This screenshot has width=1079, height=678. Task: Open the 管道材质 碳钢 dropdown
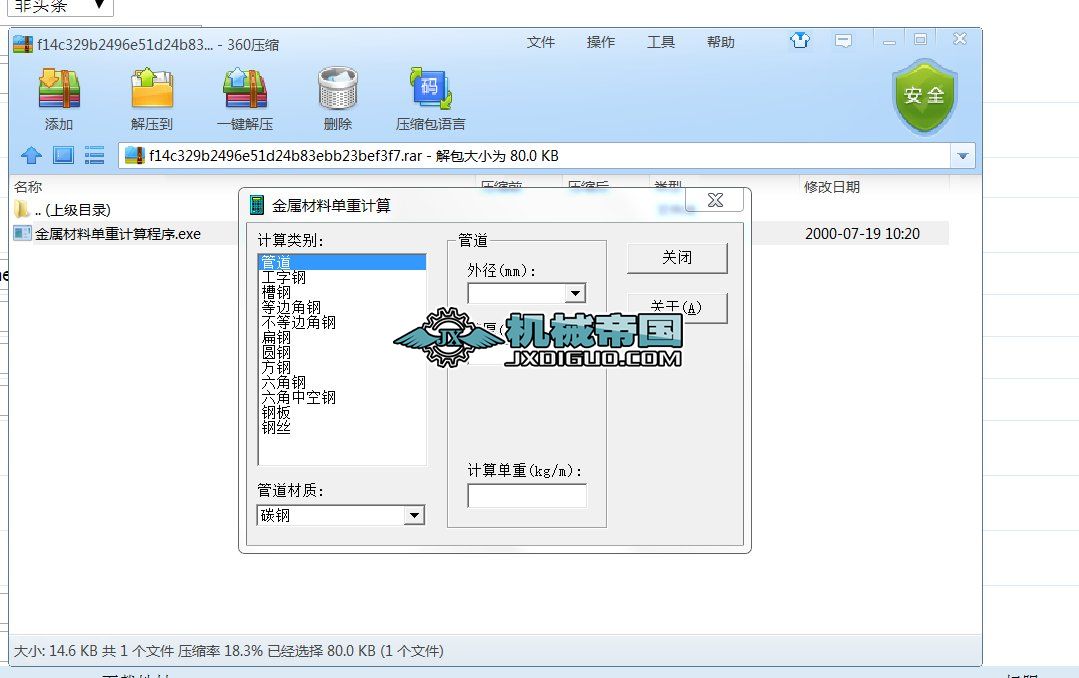pos(414,515)
